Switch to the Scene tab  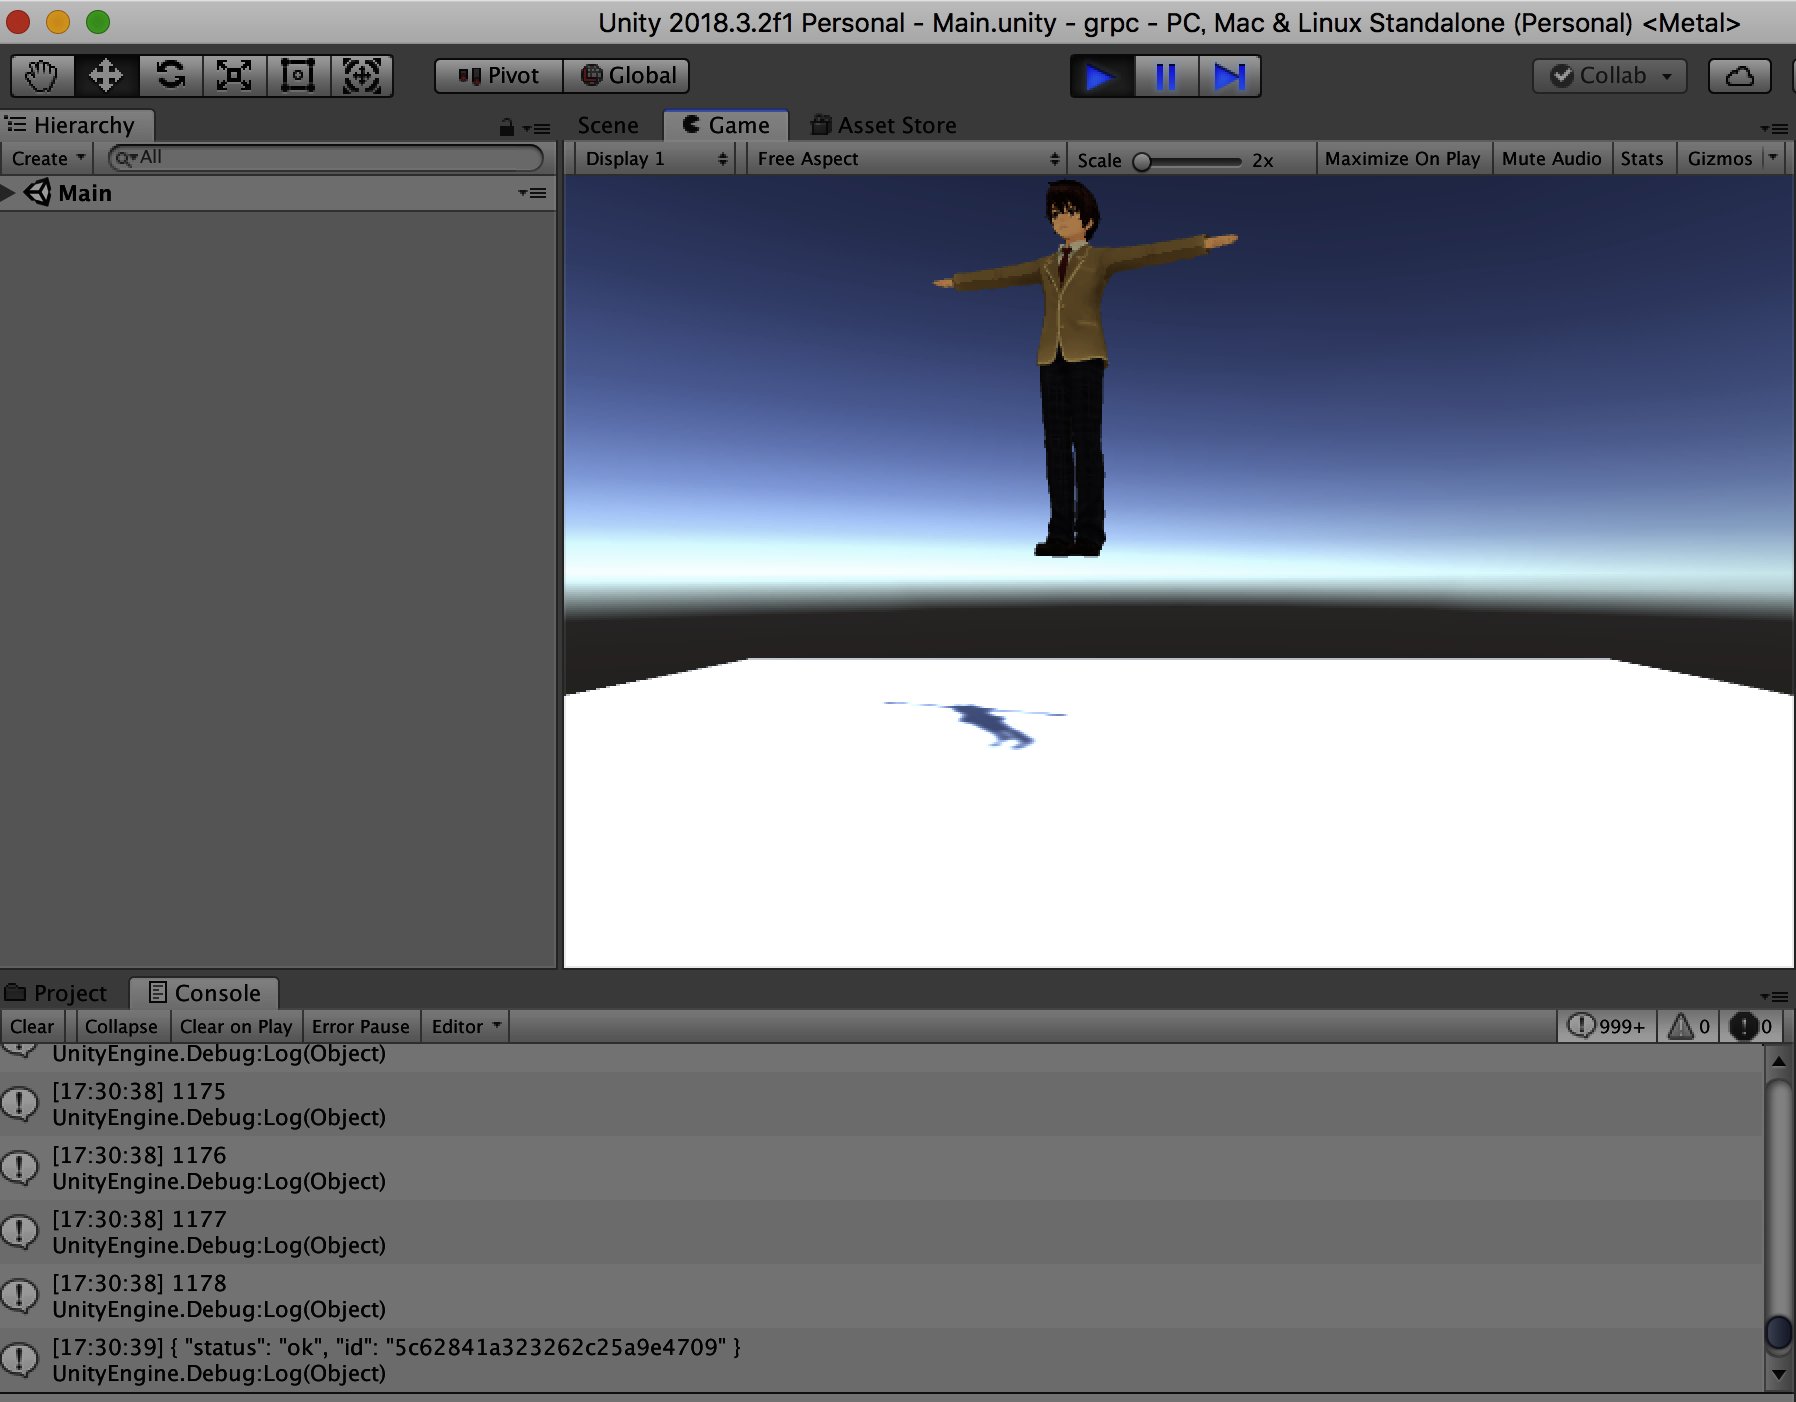(x=608, y=125)
